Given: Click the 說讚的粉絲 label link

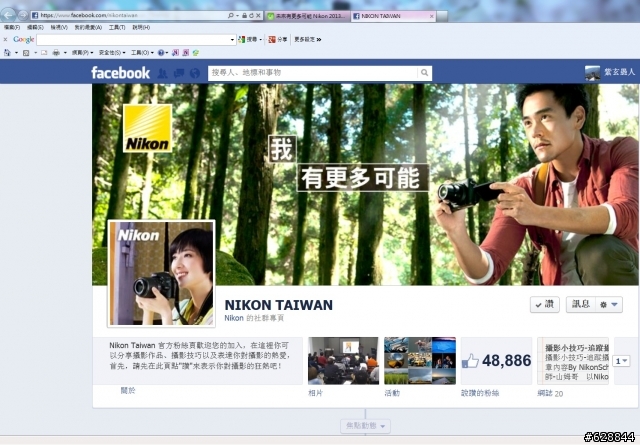Looking at the screenshot, I should (x=480, y=393).
